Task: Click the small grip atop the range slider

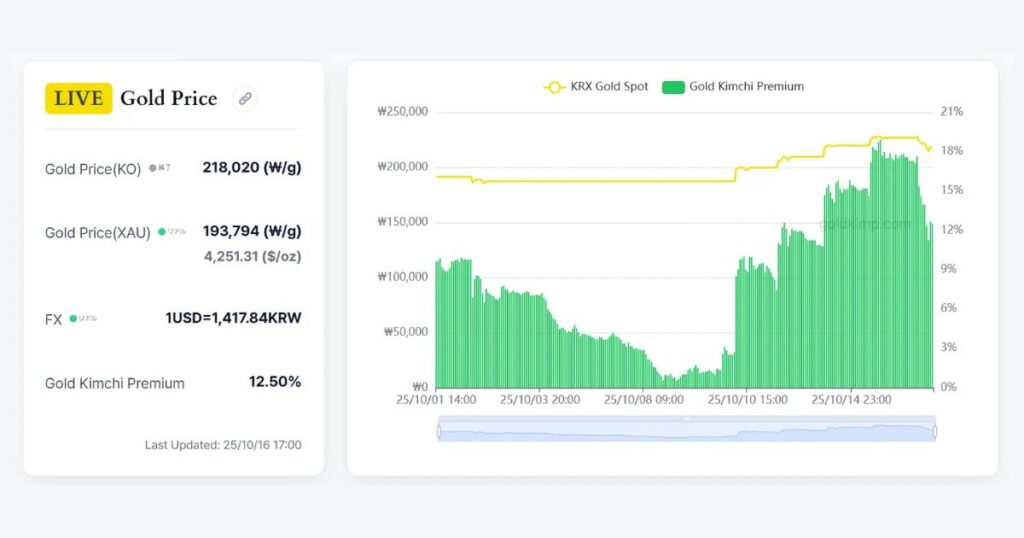Action: [x=686, y=419]
